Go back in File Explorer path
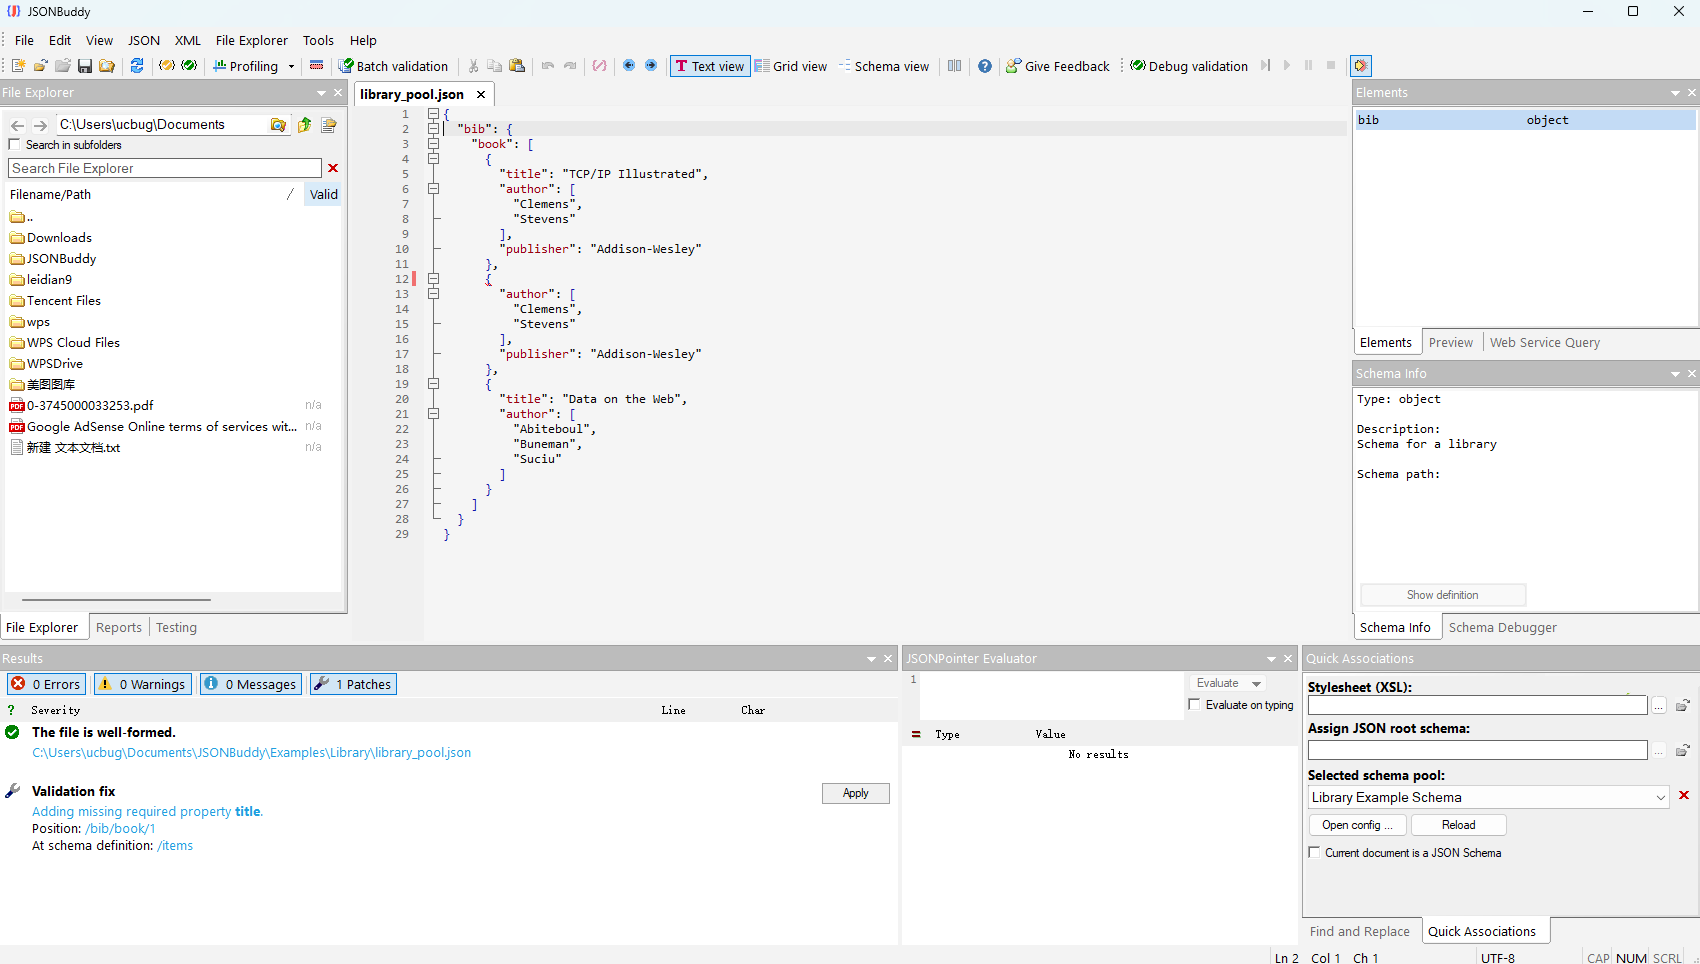The height and width of the screenshot is (964, 1700). click(x=17, y=125)
